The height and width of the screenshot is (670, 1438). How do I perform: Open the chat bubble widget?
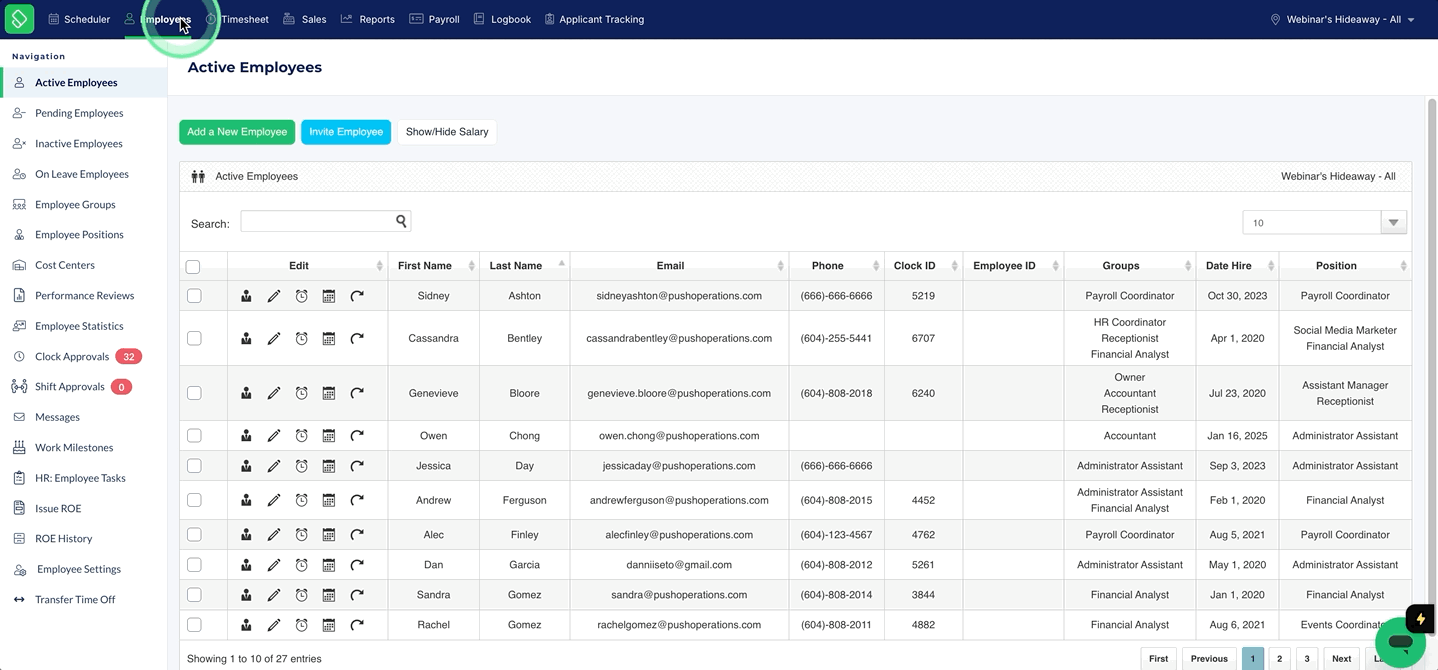[x=1400, y=642]
